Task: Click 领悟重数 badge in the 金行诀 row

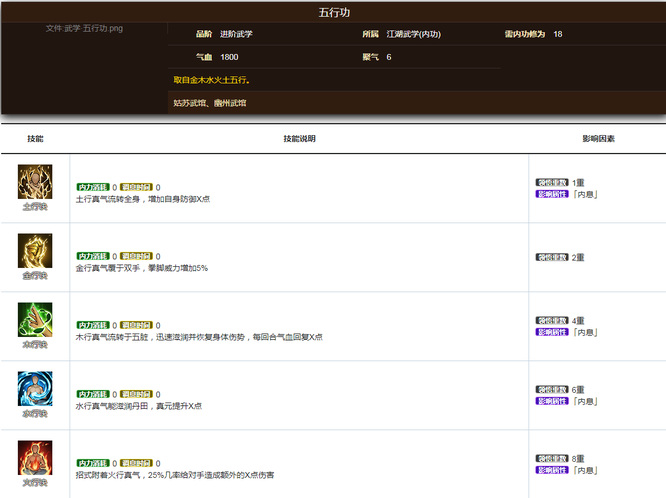Action: (552, 257)
